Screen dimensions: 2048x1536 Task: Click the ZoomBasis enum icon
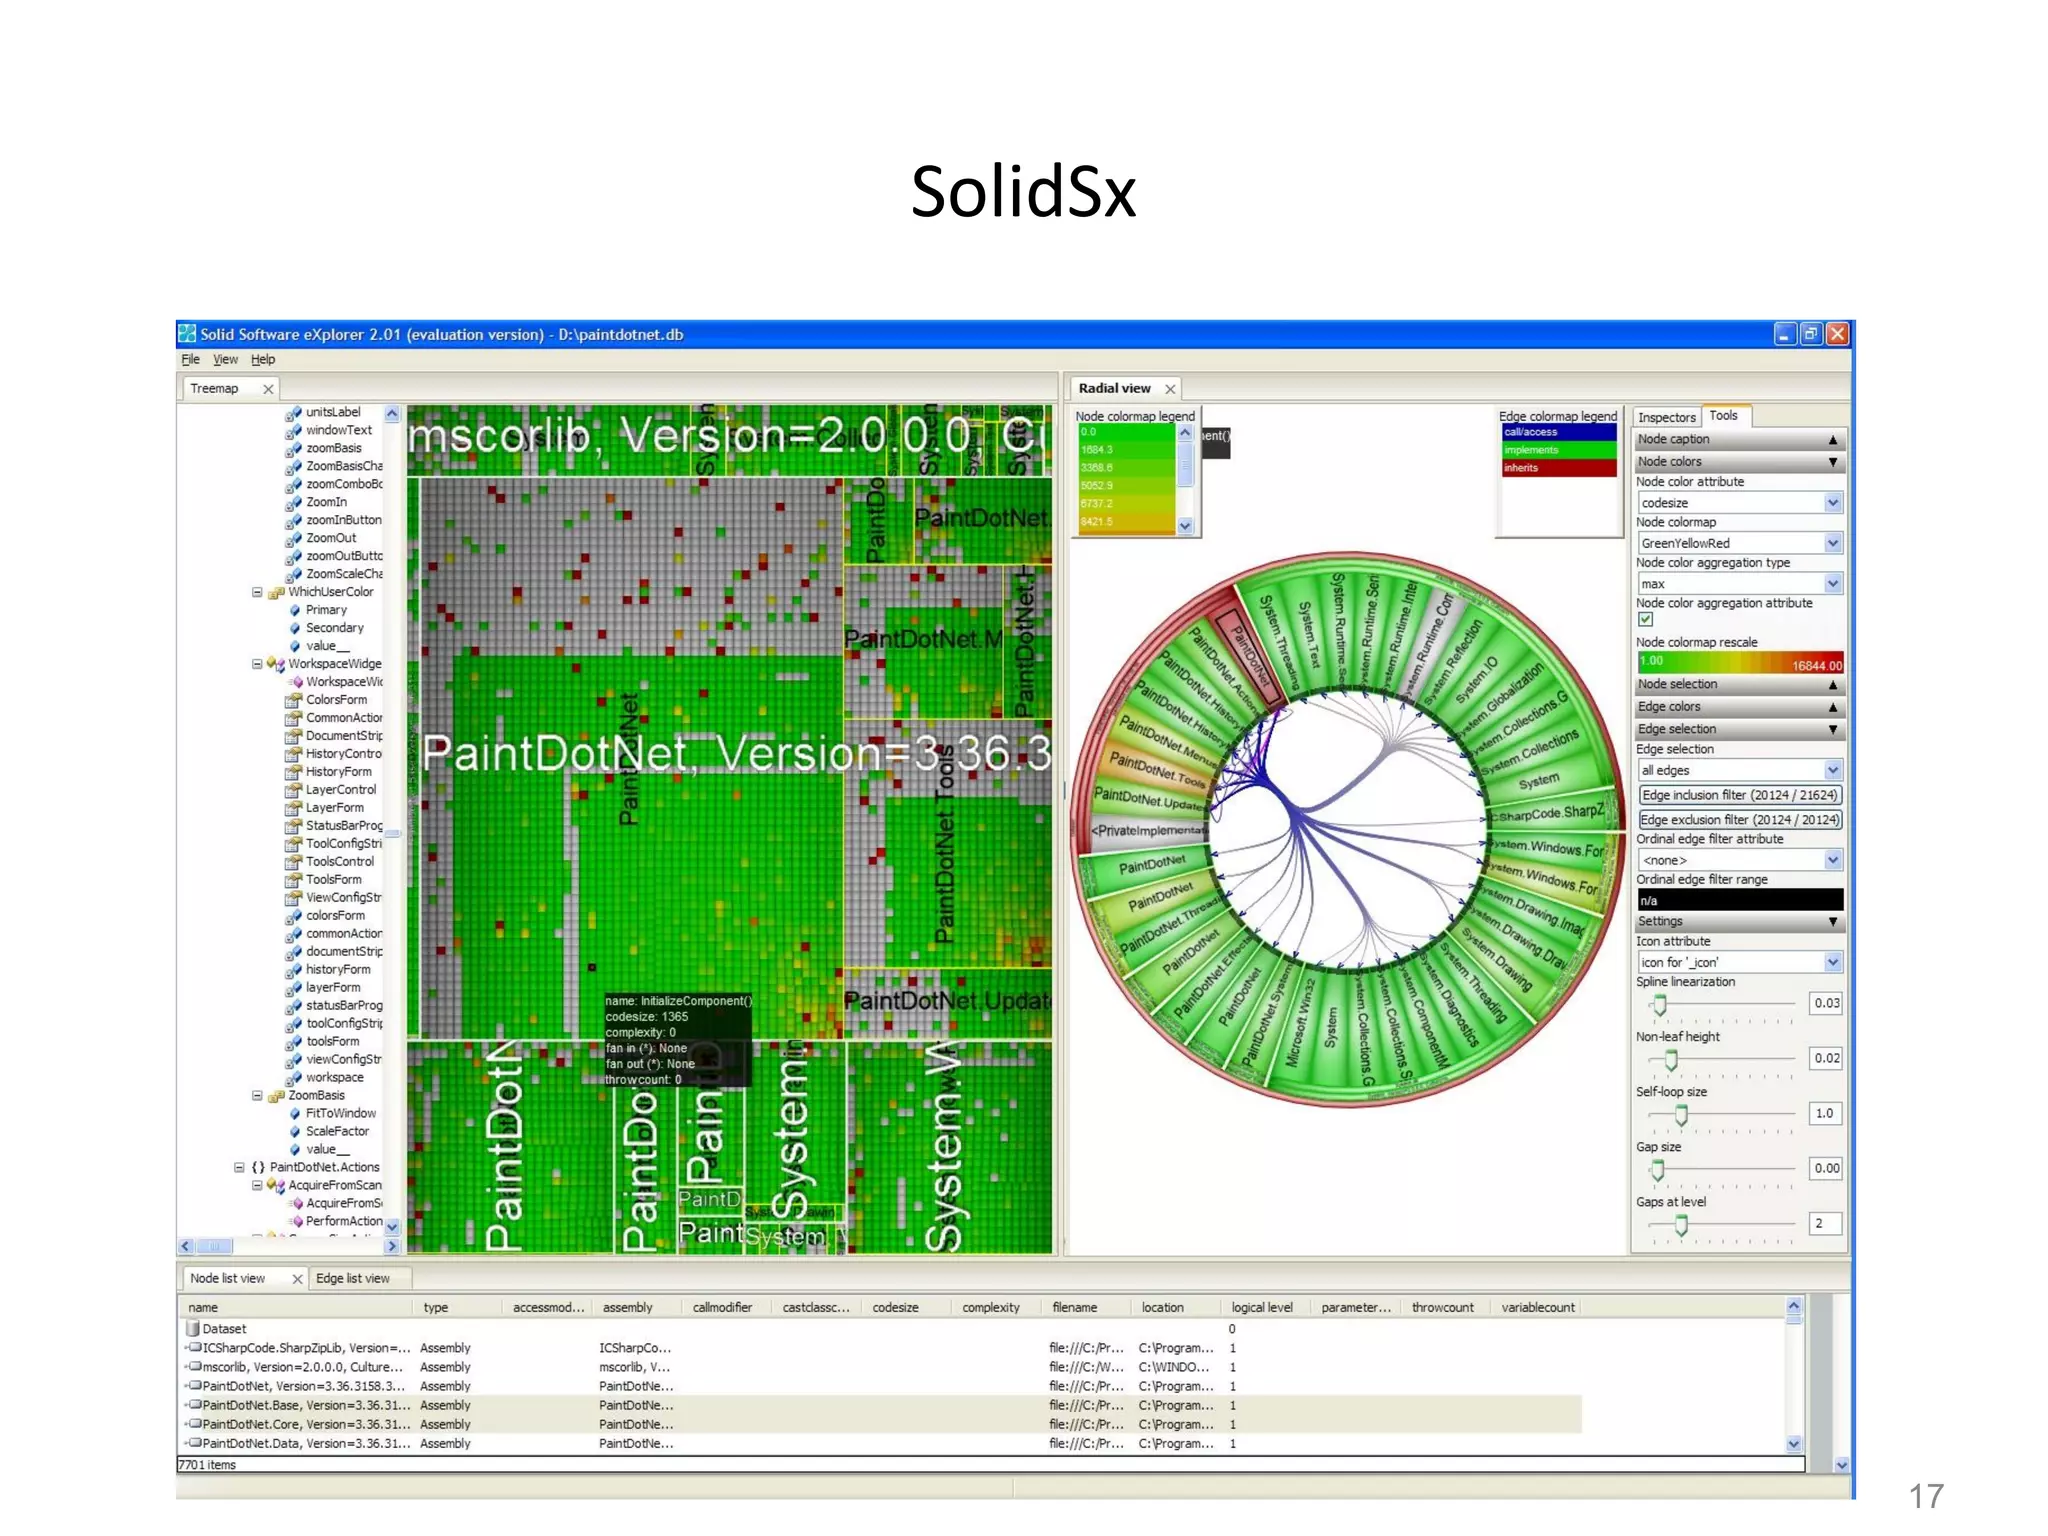point(276,1097)
